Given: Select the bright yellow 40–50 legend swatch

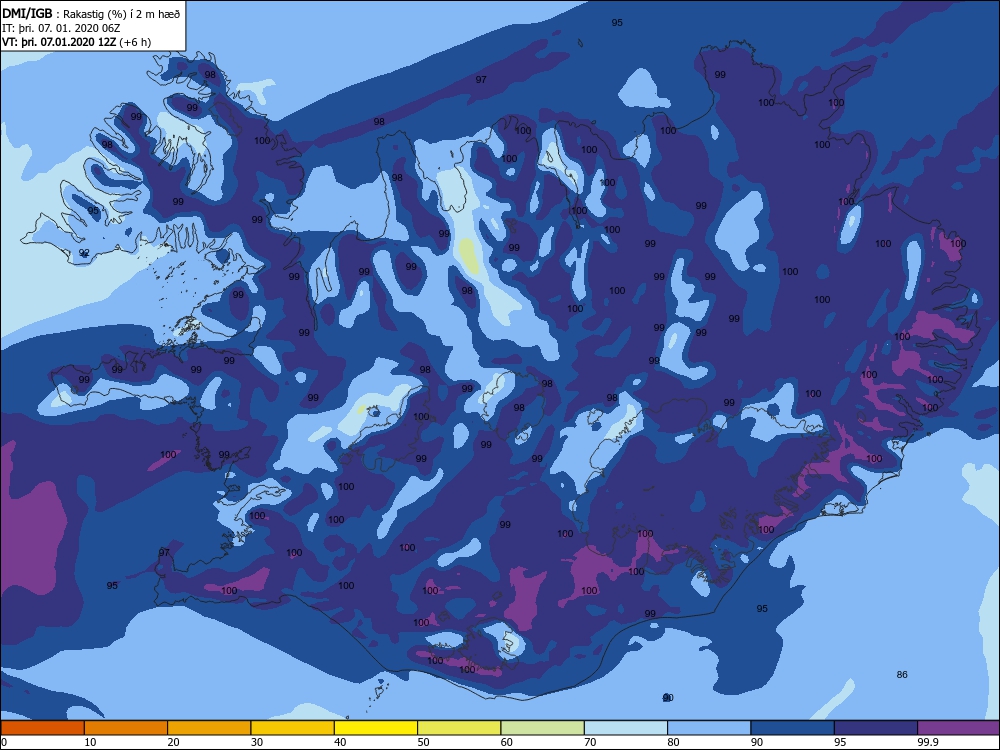Looking at the screenshot, I should [x=376, y=728].
